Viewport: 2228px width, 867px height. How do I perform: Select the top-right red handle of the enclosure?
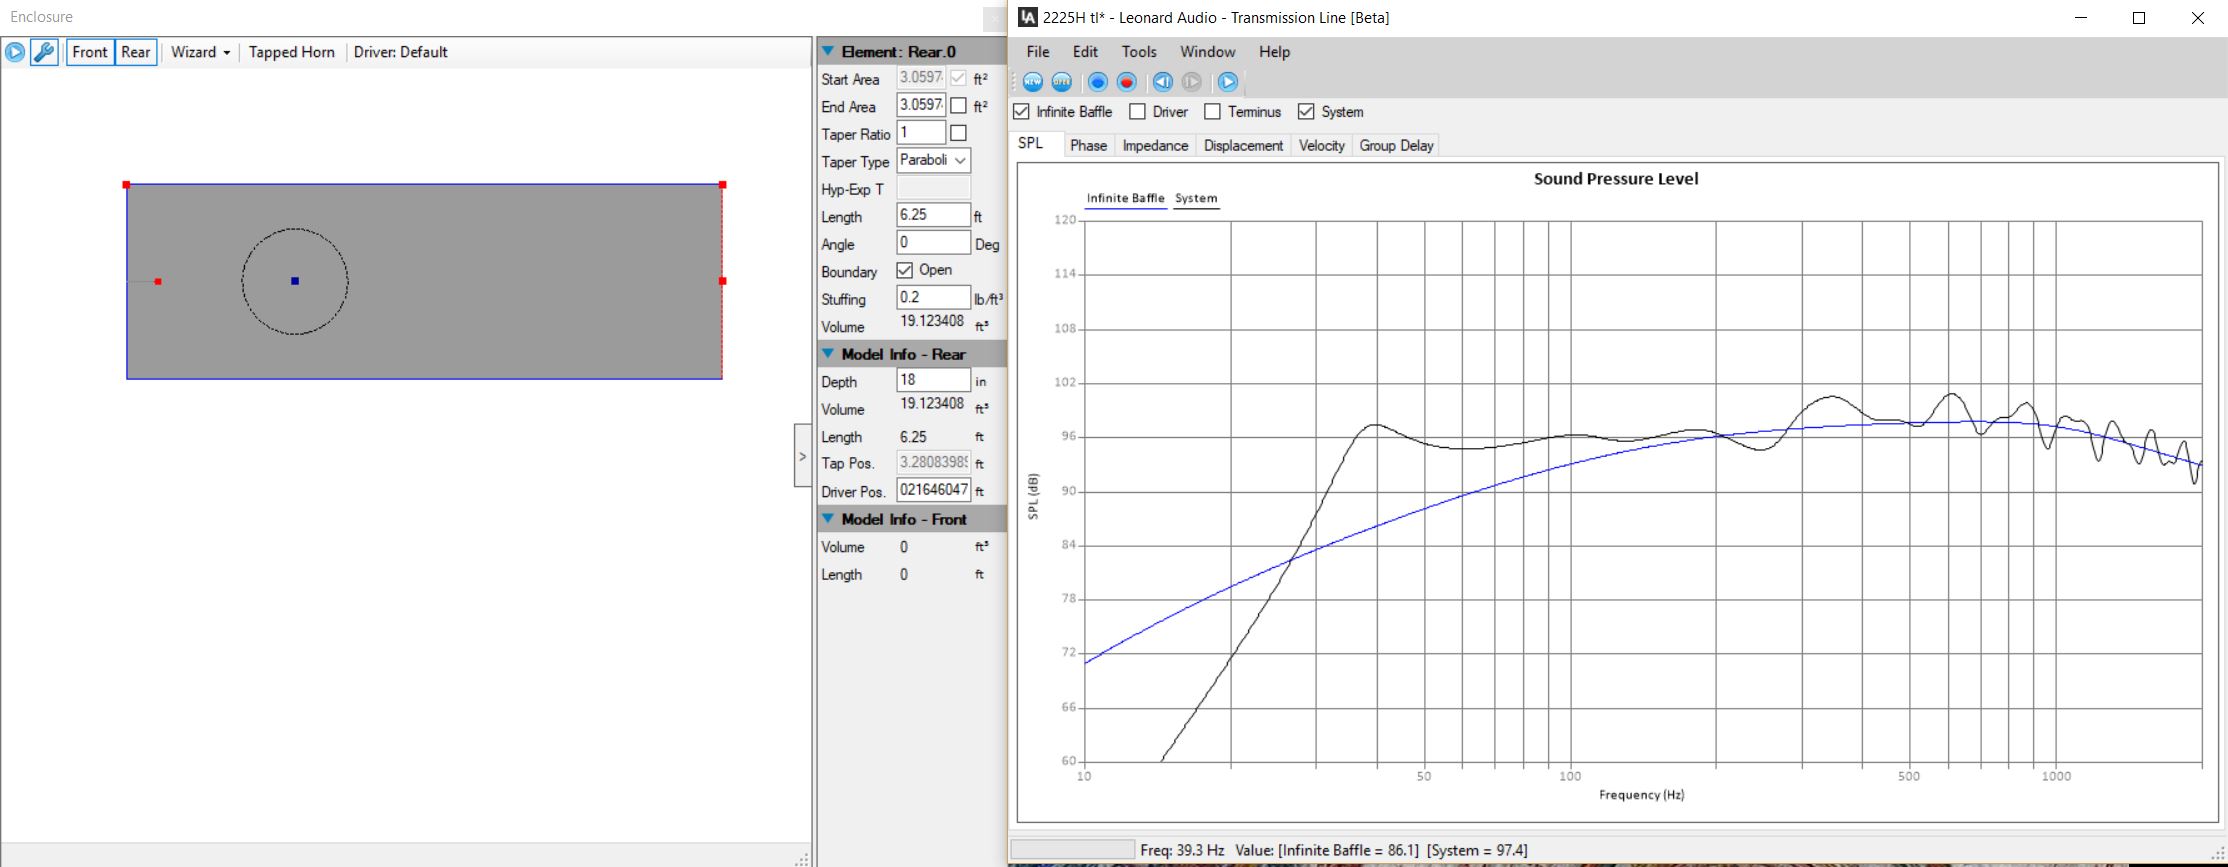(723, 185)
